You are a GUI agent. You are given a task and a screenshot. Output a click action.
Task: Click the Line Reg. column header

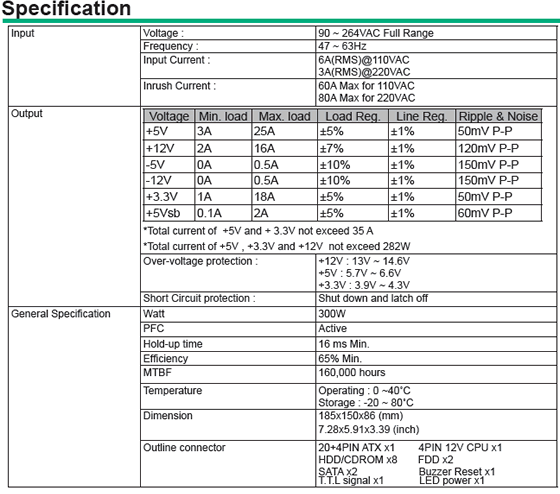click(x=421, y=116)
